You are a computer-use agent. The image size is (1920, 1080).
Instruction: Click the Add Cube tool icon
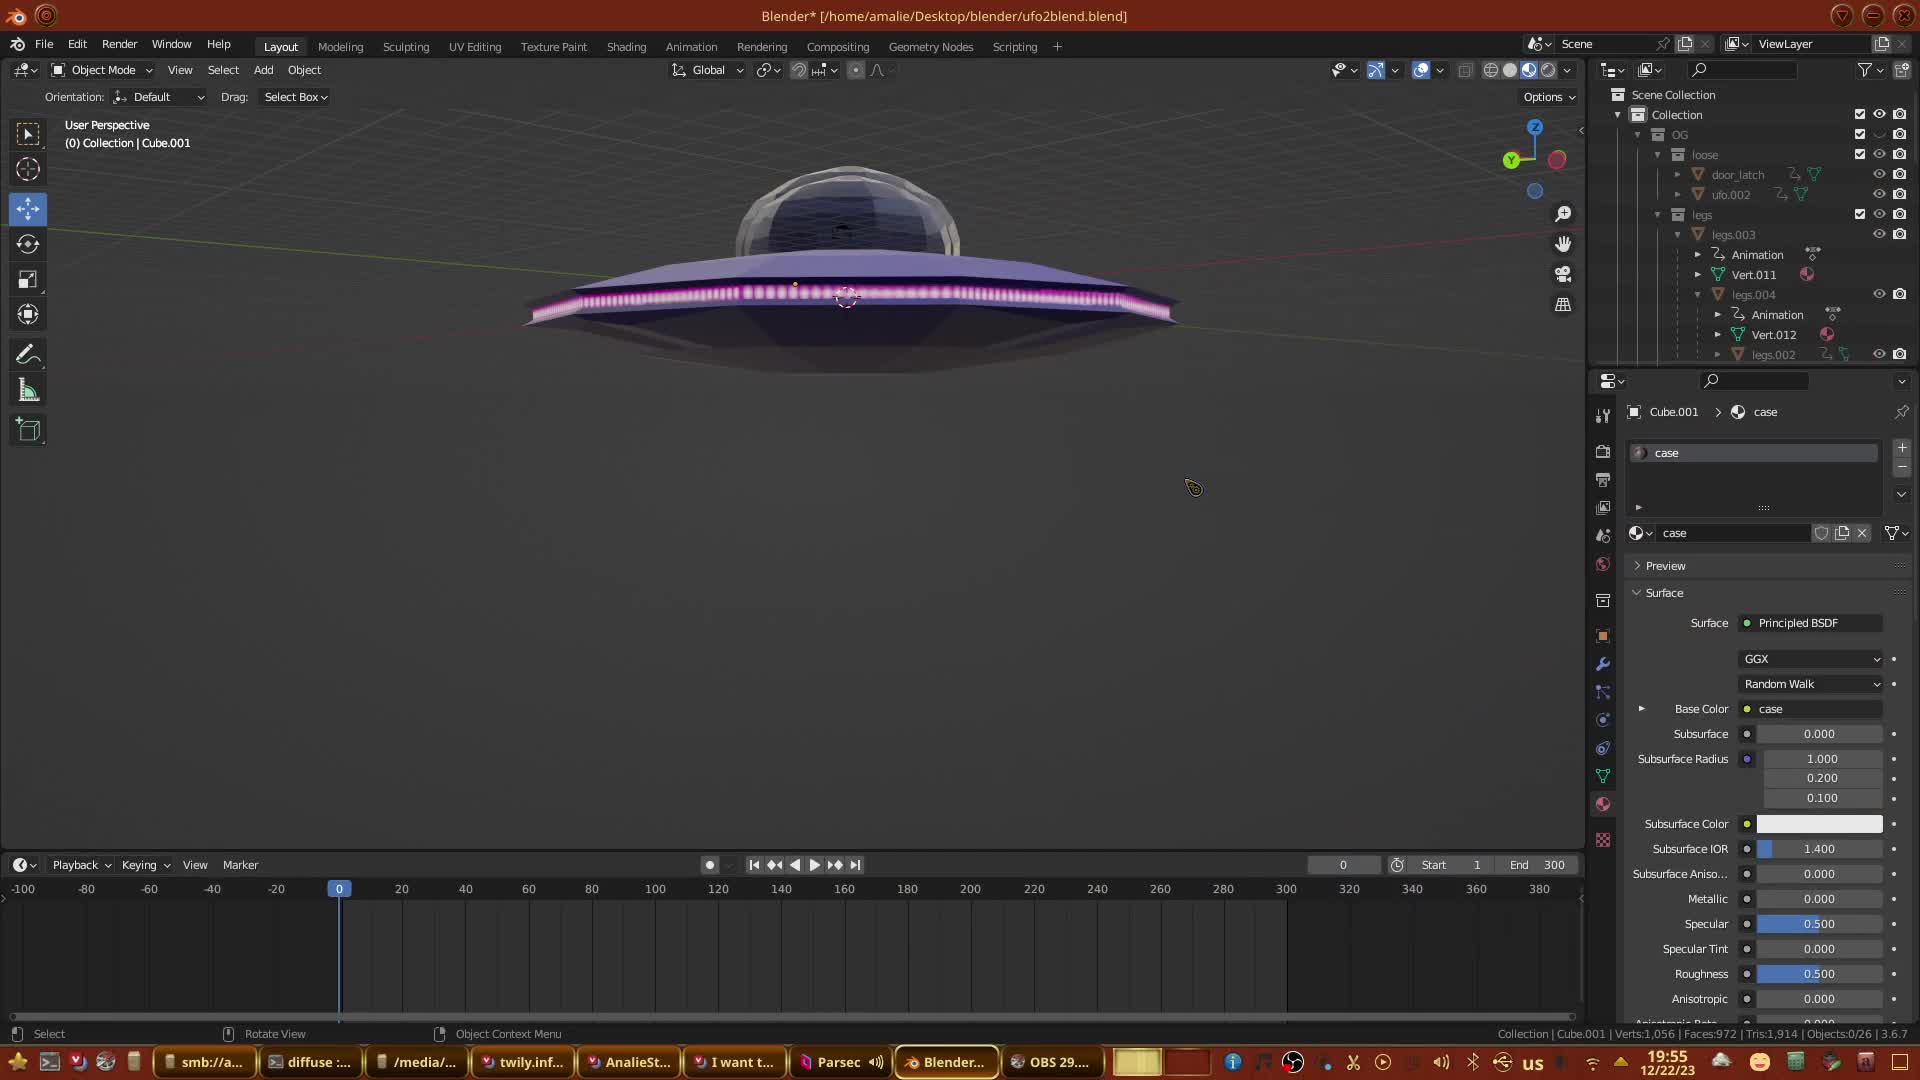tap(28, 431)
